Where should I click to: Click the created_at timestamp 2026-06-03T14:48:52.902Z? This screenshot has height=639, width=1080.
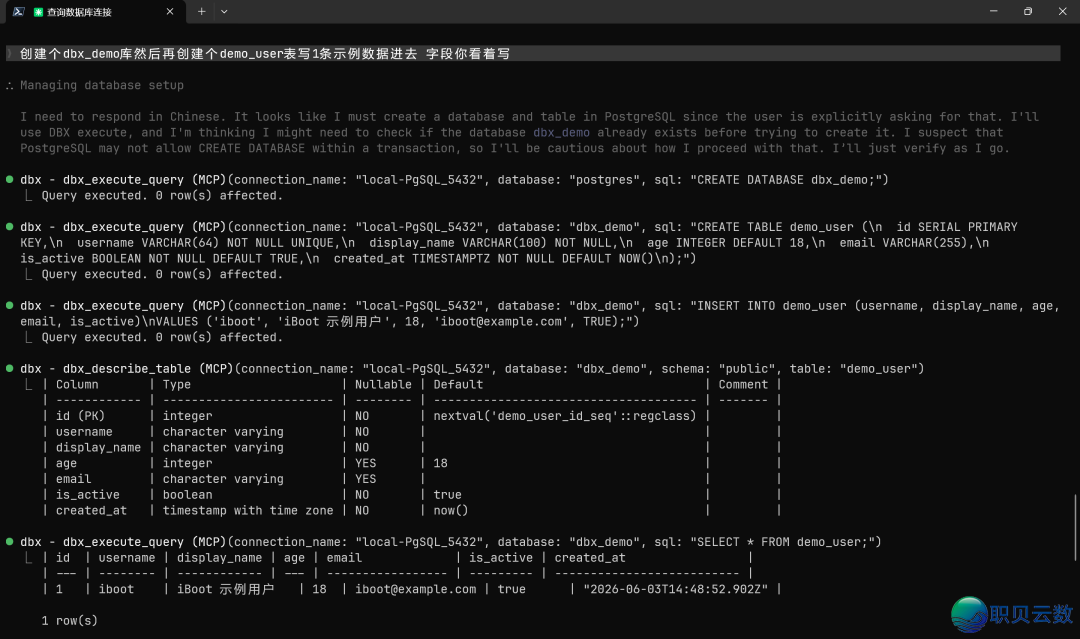(x=675, y=589)
